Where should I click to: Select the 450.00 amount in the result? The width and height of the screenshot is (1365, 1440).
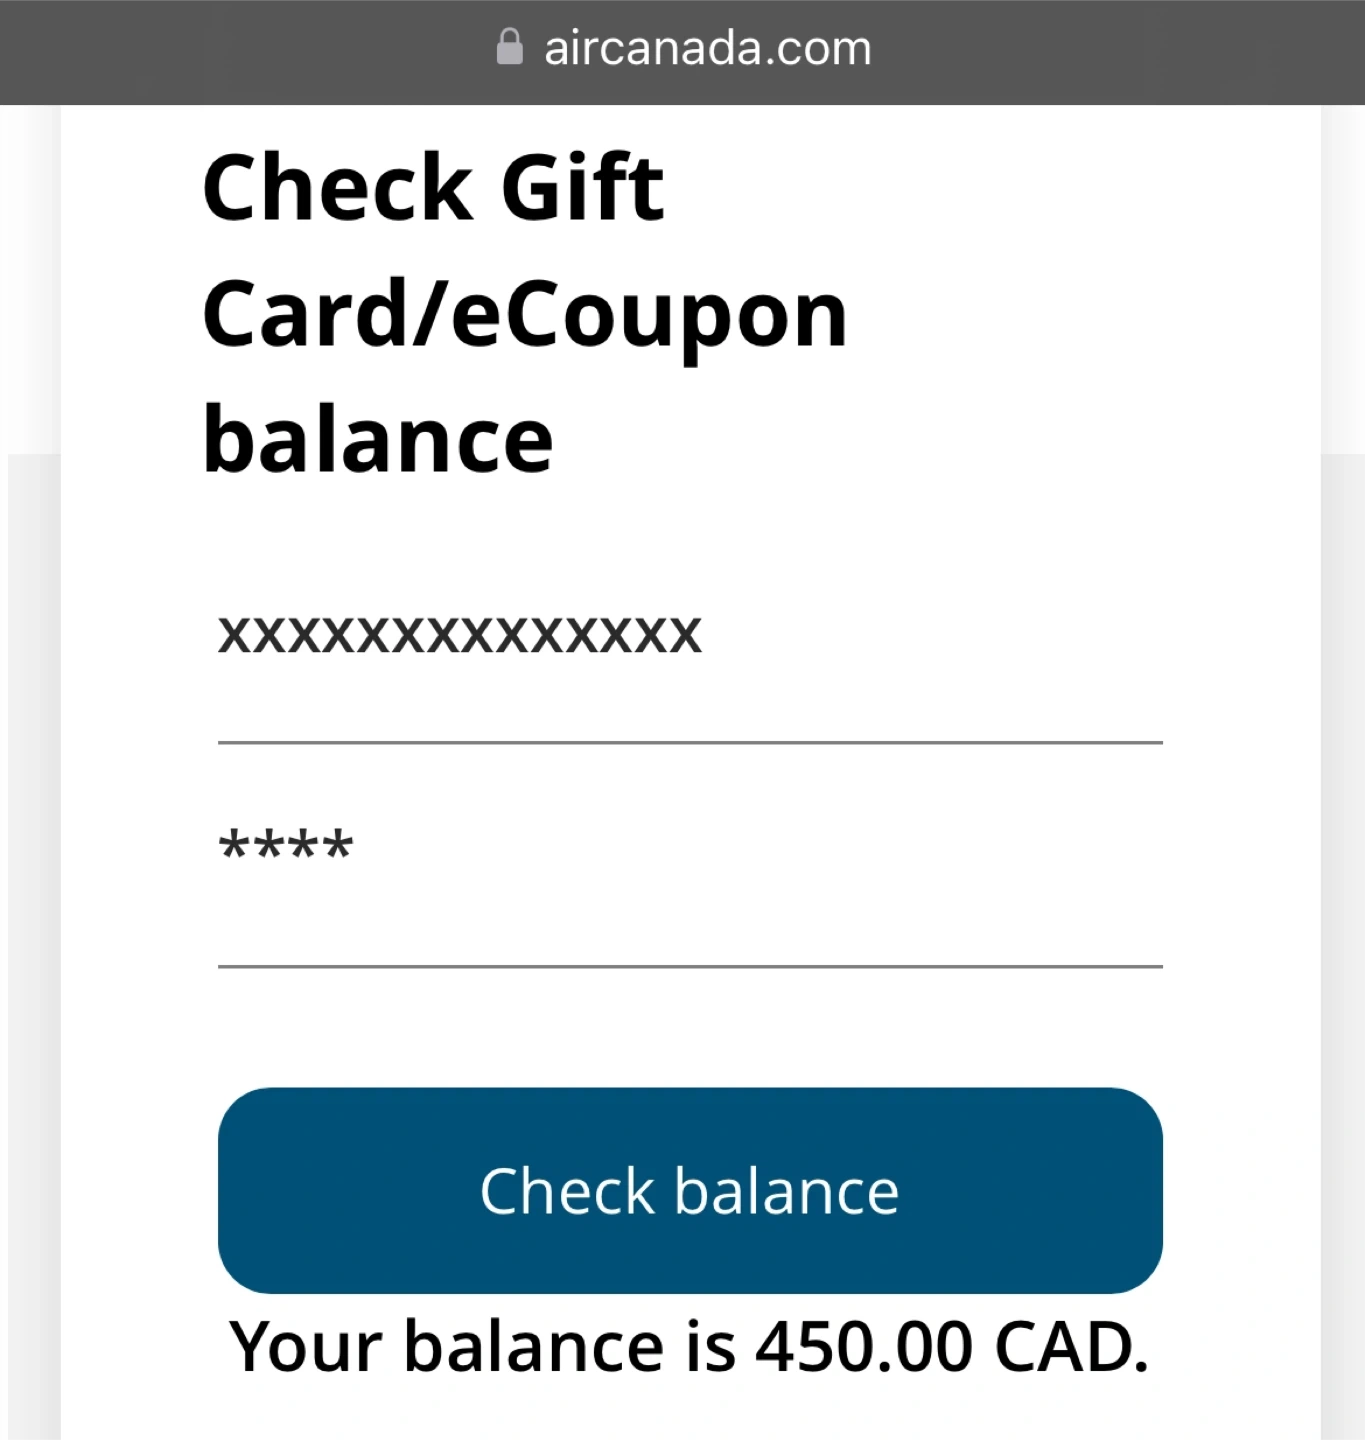pos(864,1346)
